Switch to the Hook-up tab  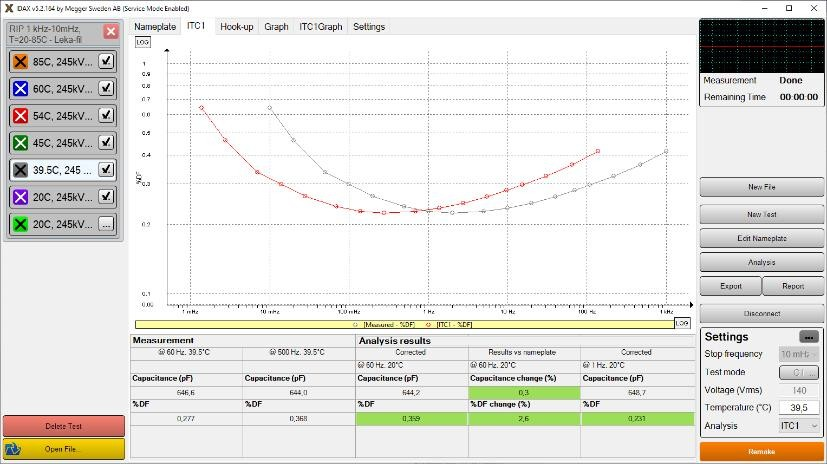tap(236, 27)
